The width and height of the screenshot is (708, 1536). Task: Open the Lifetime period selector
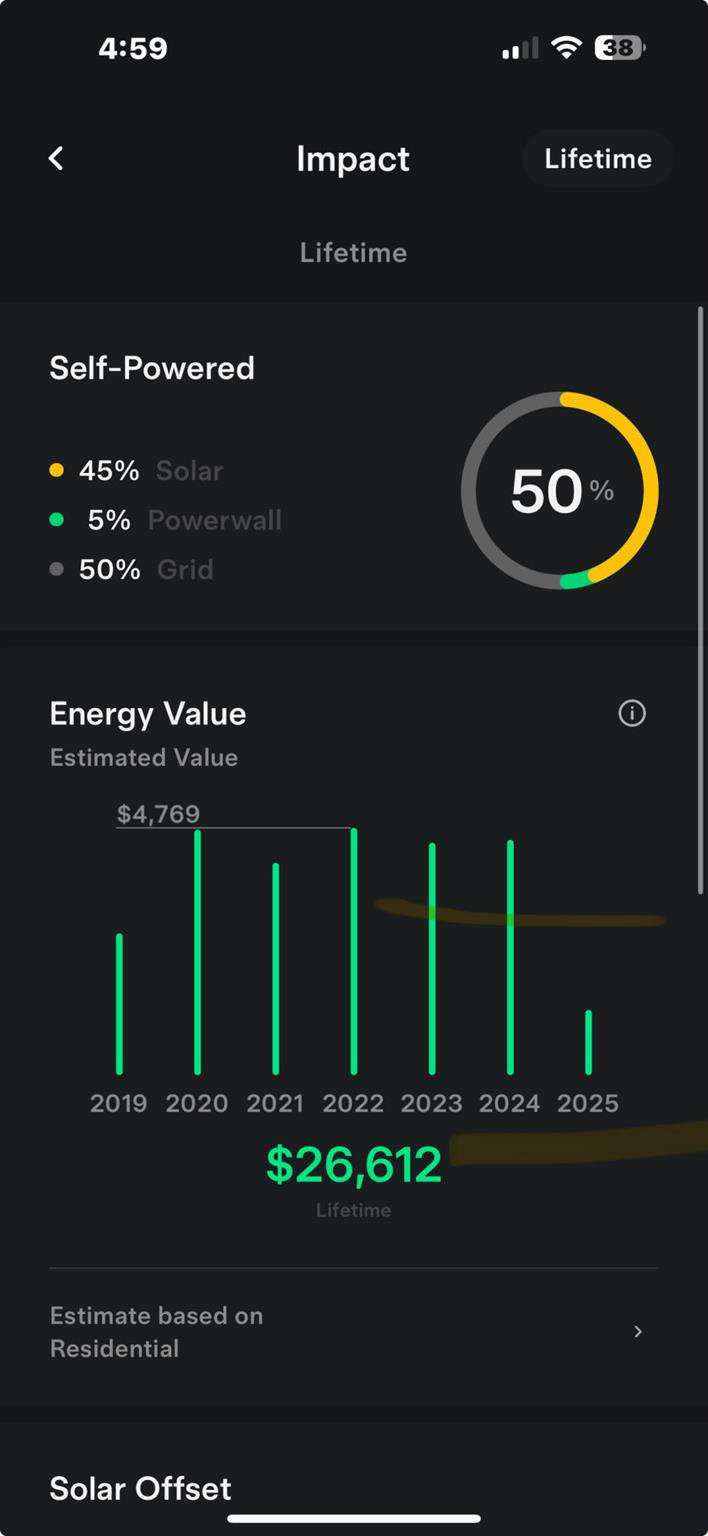pos(598,159)
